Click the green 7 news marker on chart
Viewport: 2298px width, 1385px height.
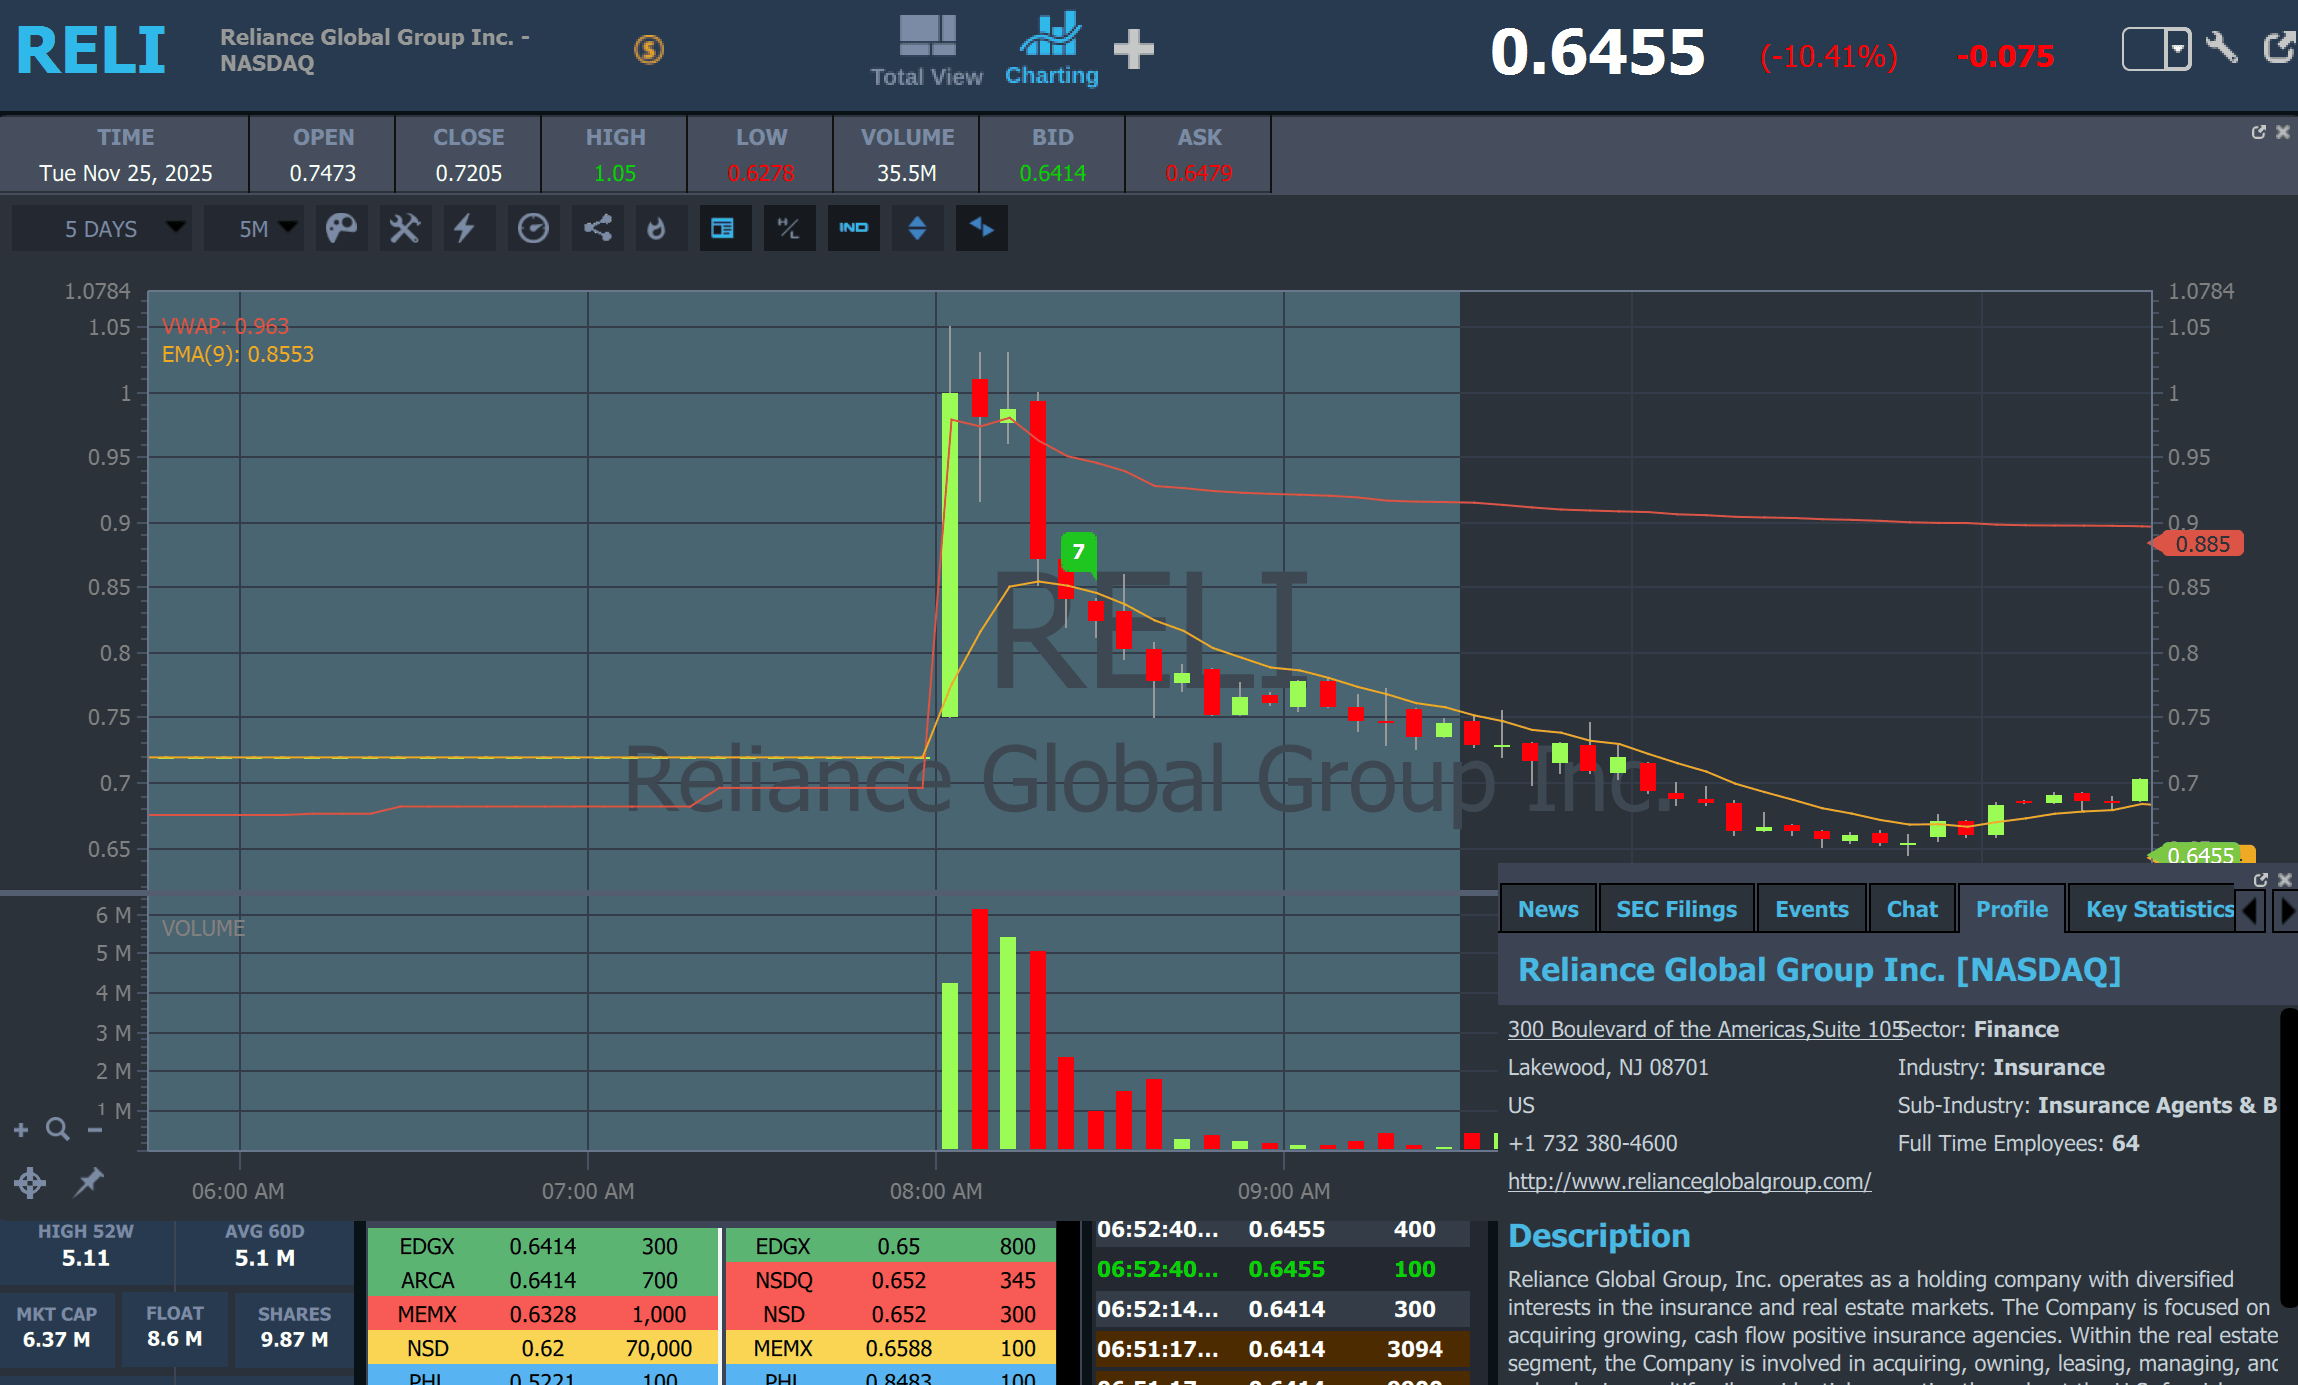click(x=1078, y=552)
